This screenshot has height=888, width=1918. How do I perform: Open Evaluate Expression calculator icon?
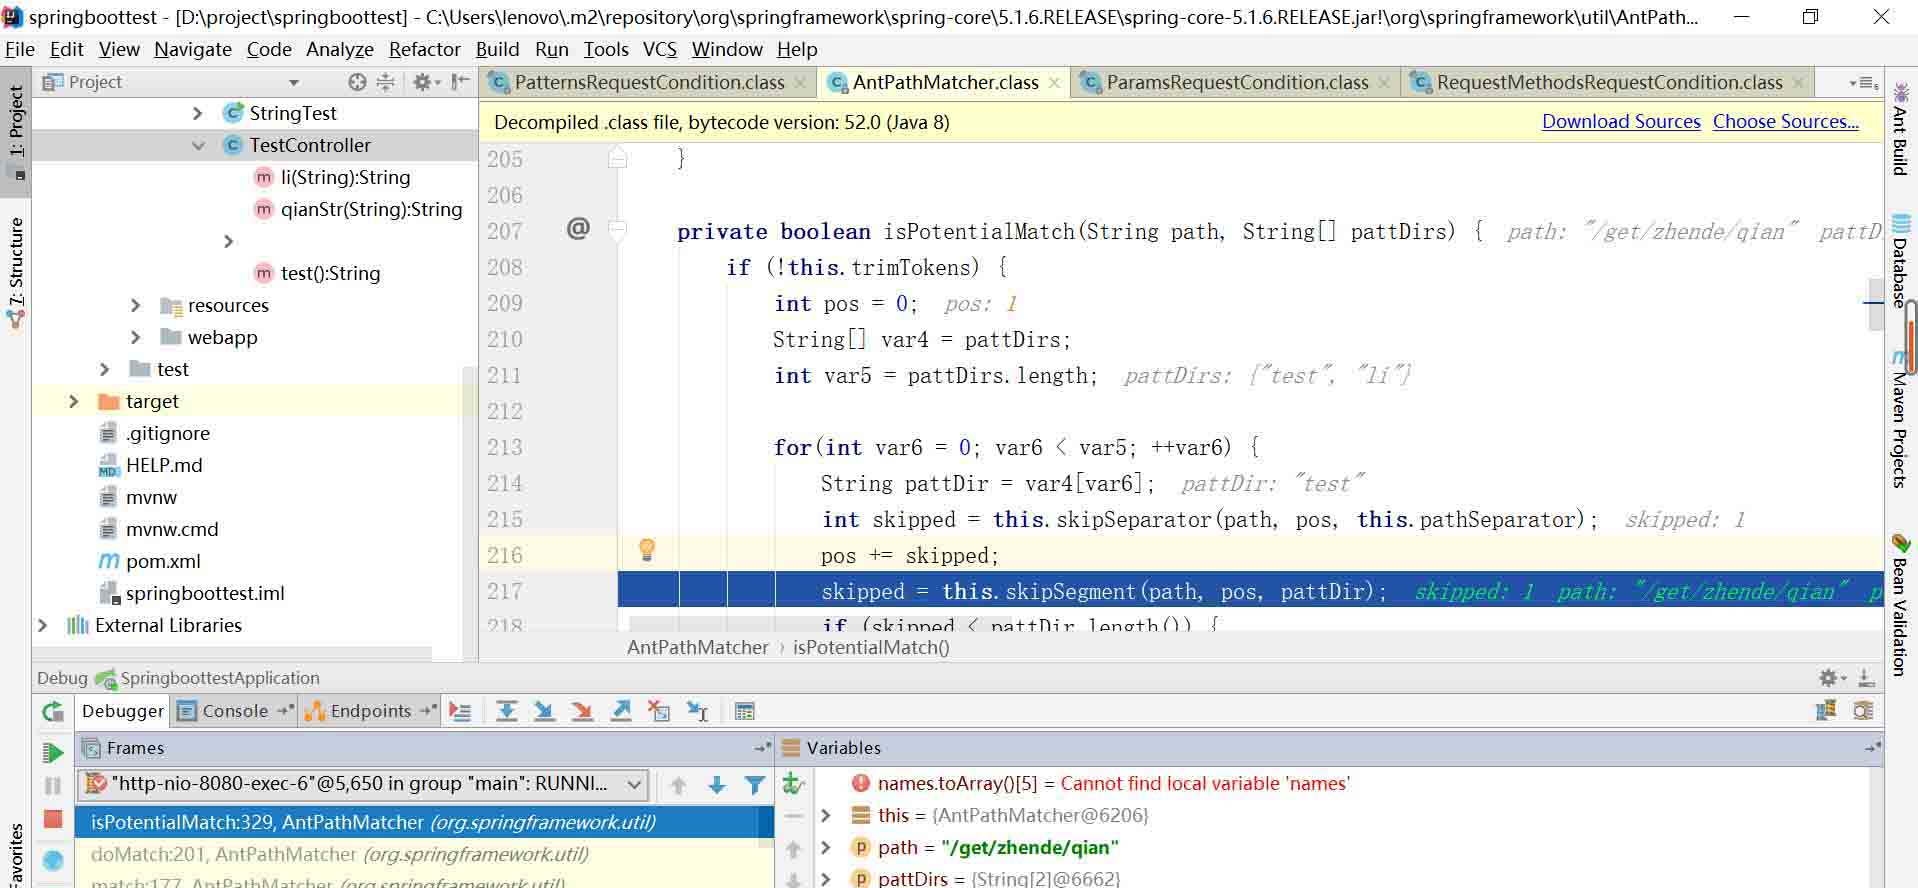(x=744, y=712)
